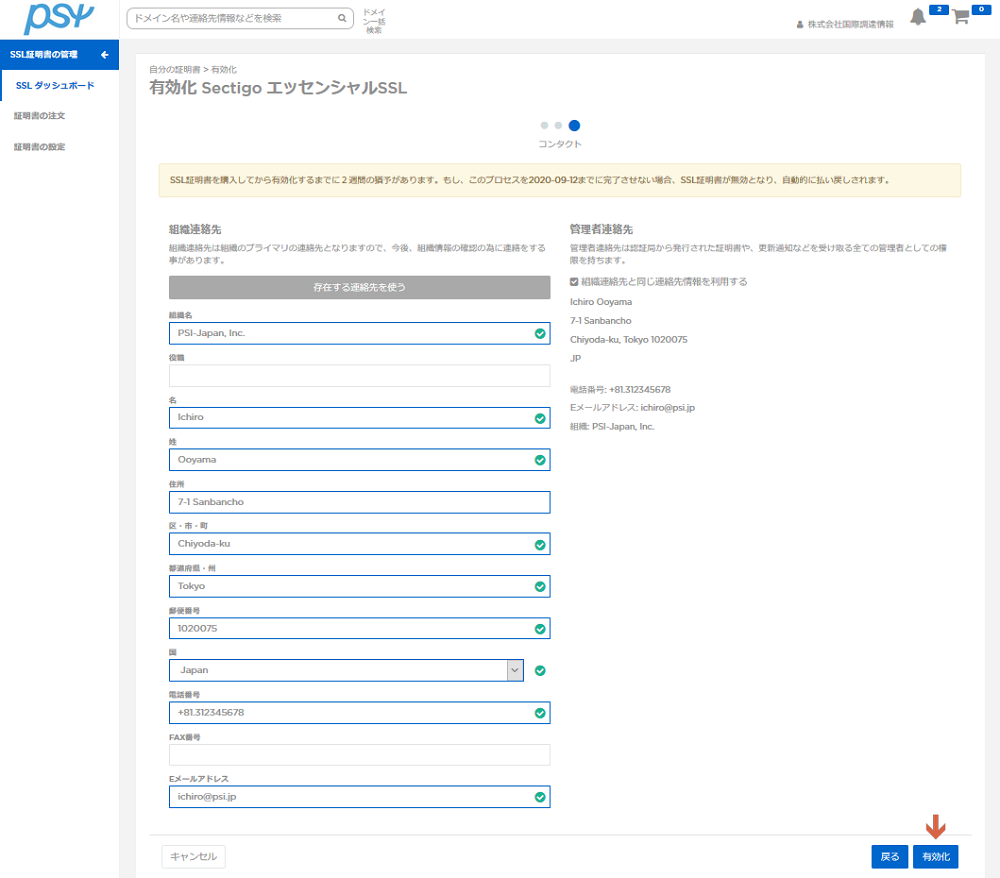Image resolution: width=1000 pixels, height=878 pixels.
Task: Focus the 組織名 field
Action: (x=360, y=333)
